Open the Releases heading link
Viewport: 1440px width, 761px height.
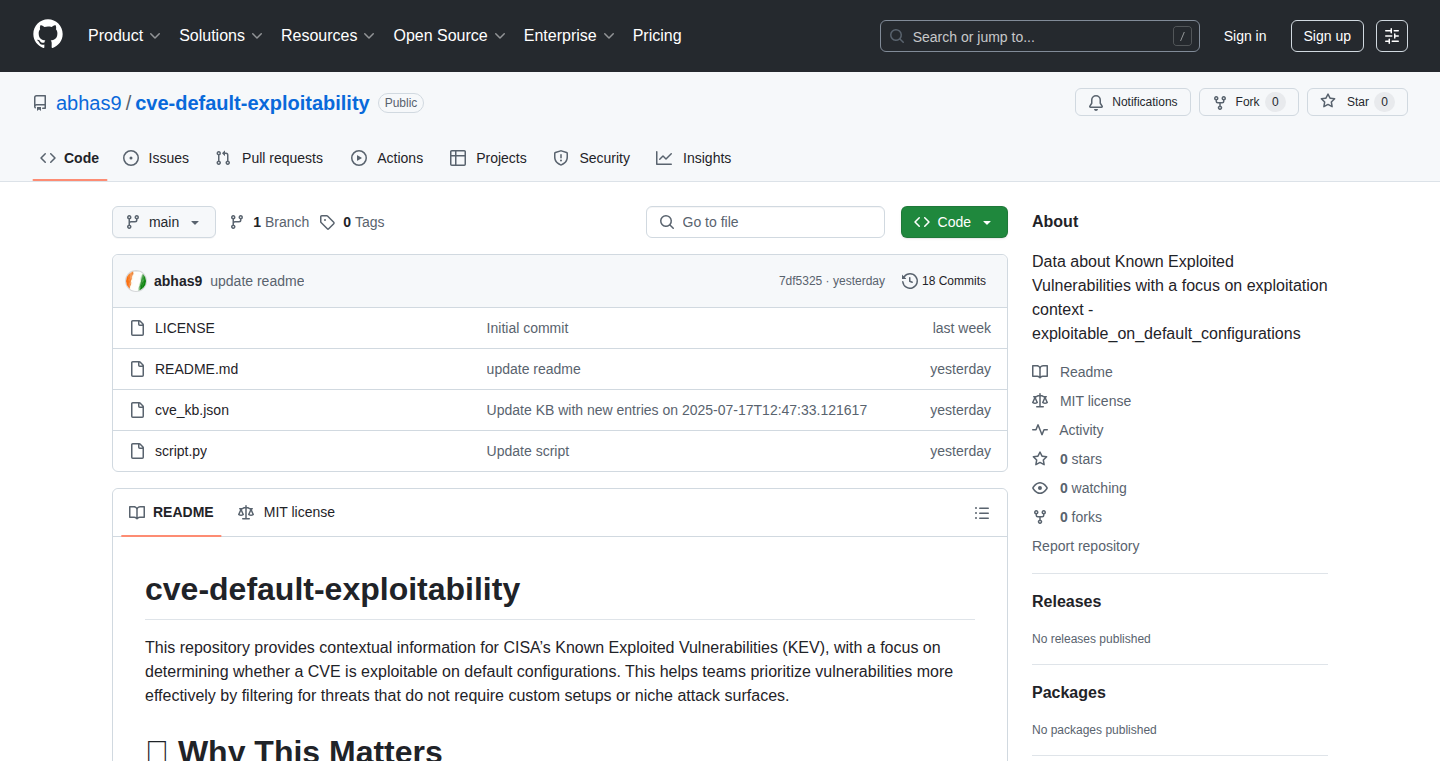[1066, 602]
